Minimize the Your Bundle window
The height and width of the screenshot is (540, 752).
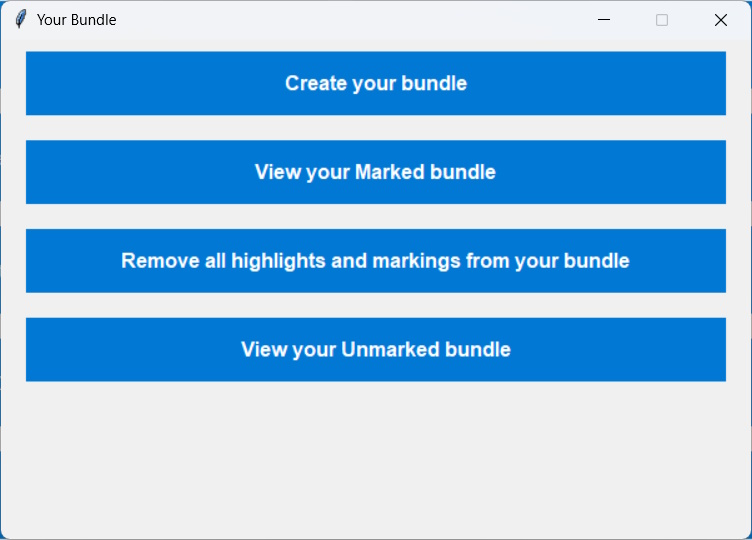[x=604, y=20]
